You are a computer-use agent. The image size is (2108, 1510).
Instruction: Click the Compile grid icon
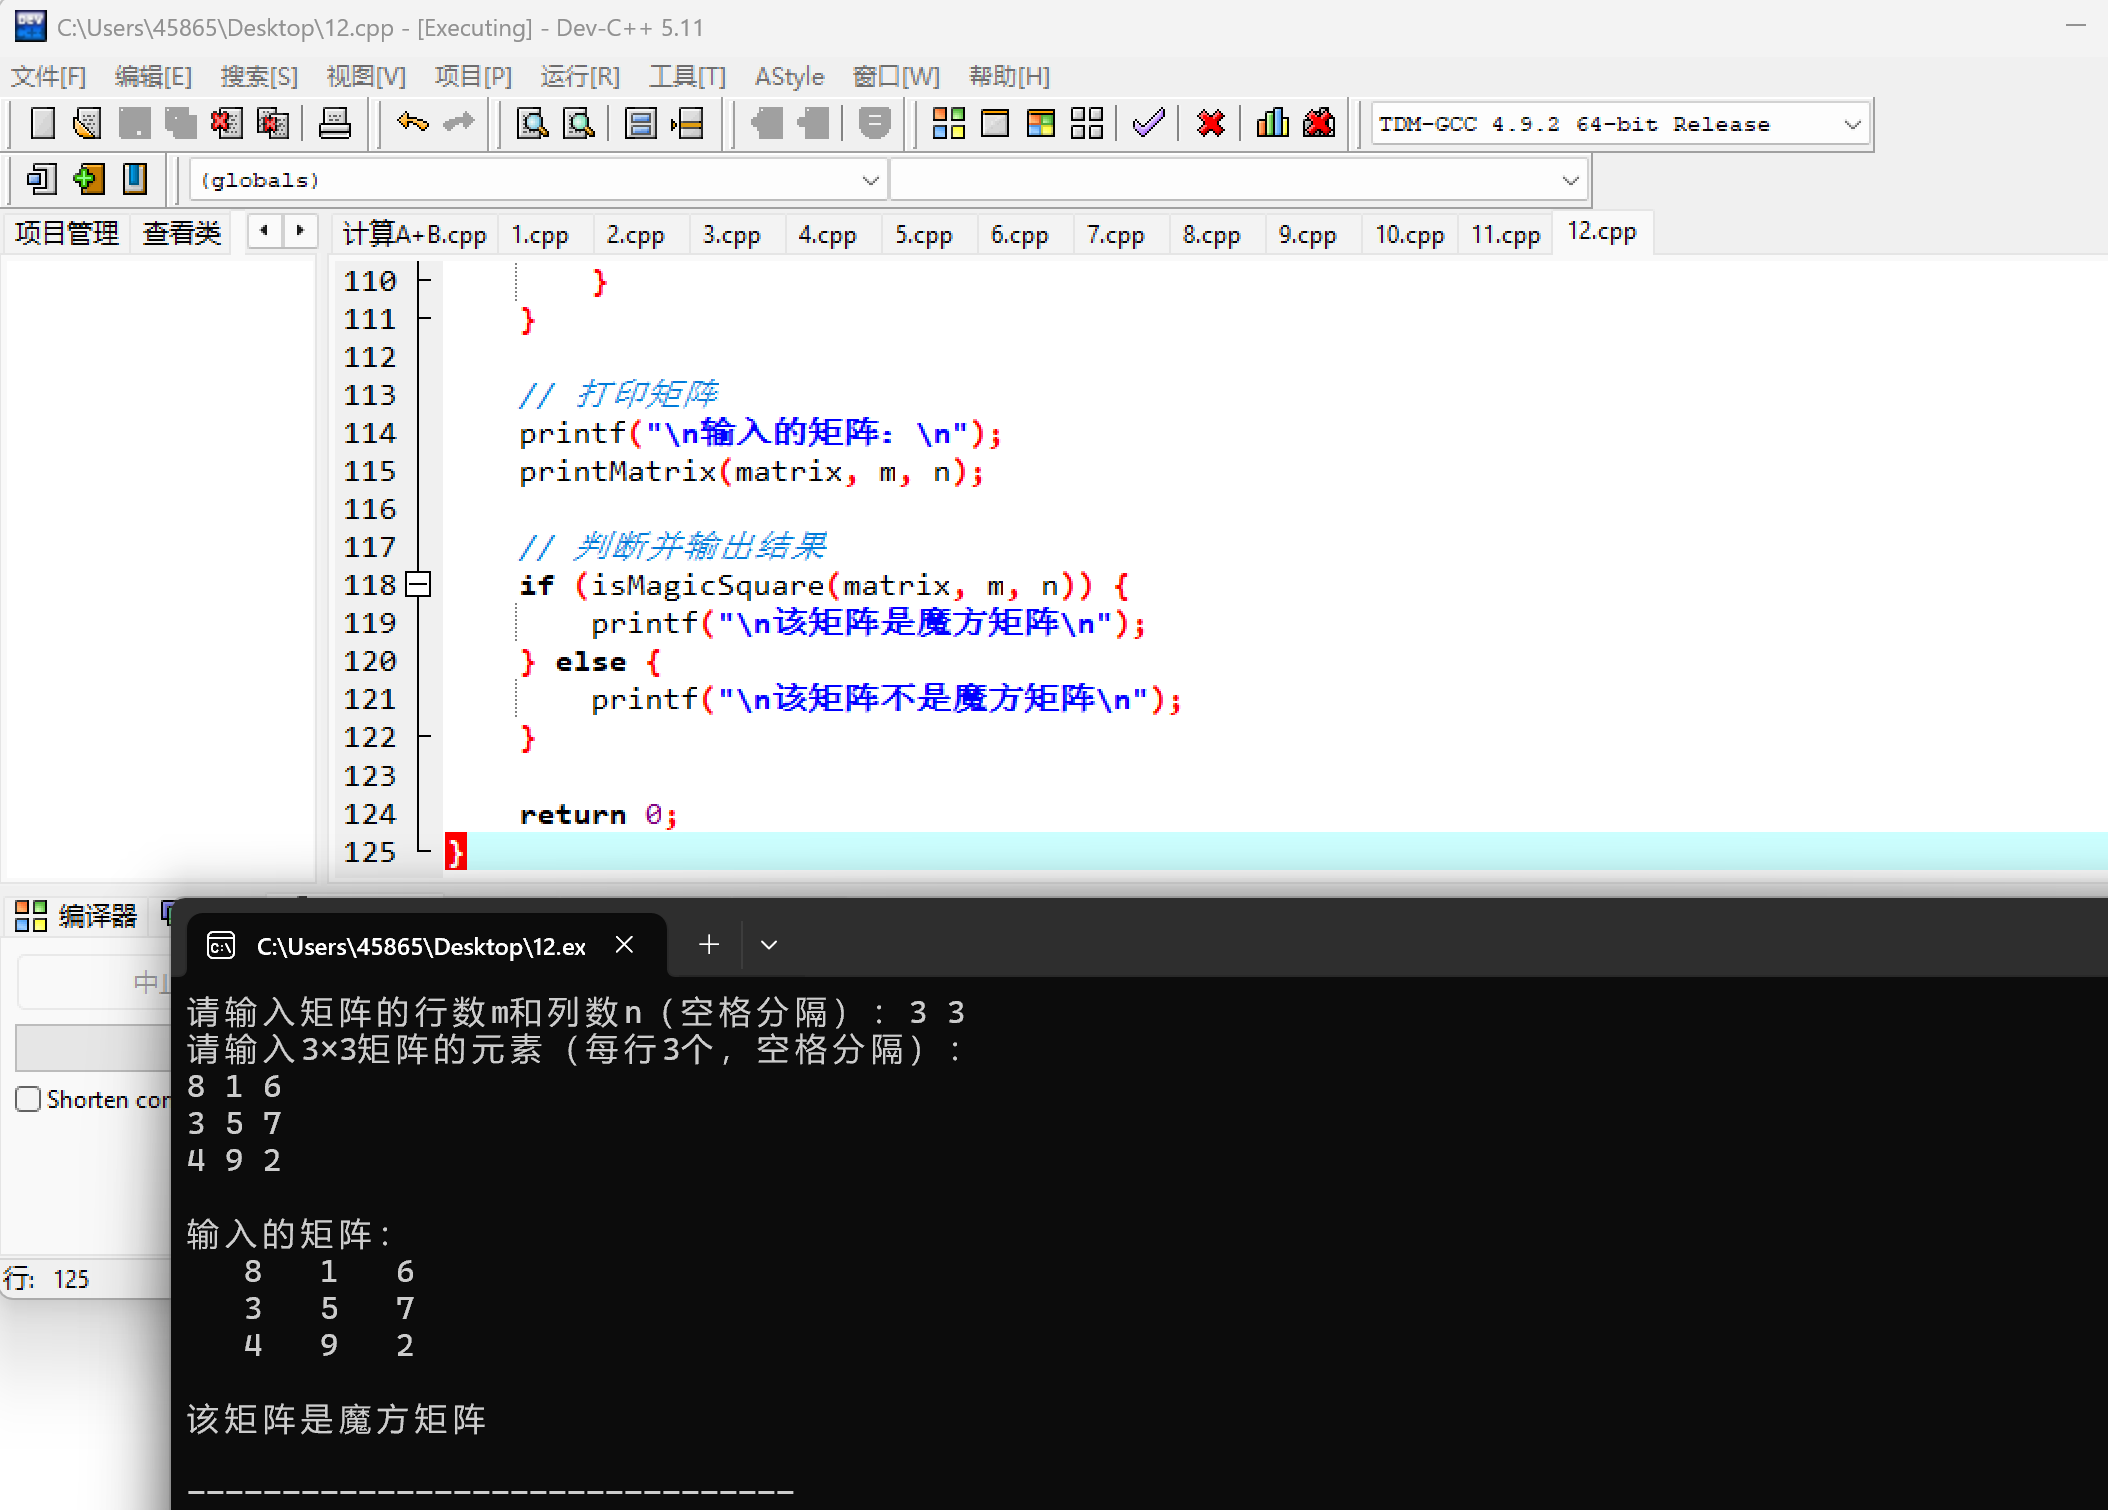coord(947,124)
